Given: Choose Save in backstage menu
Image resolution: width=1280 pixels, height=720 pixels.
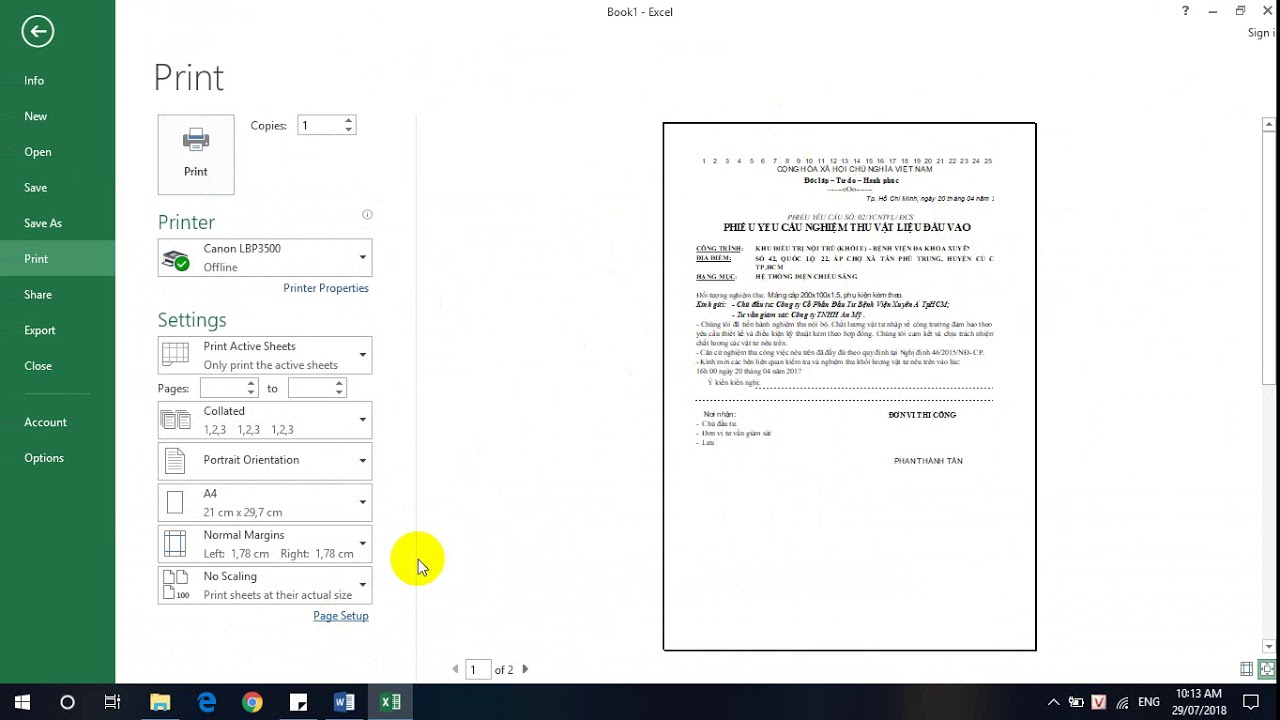Looking at the screenshot, I should coord(57,188).
